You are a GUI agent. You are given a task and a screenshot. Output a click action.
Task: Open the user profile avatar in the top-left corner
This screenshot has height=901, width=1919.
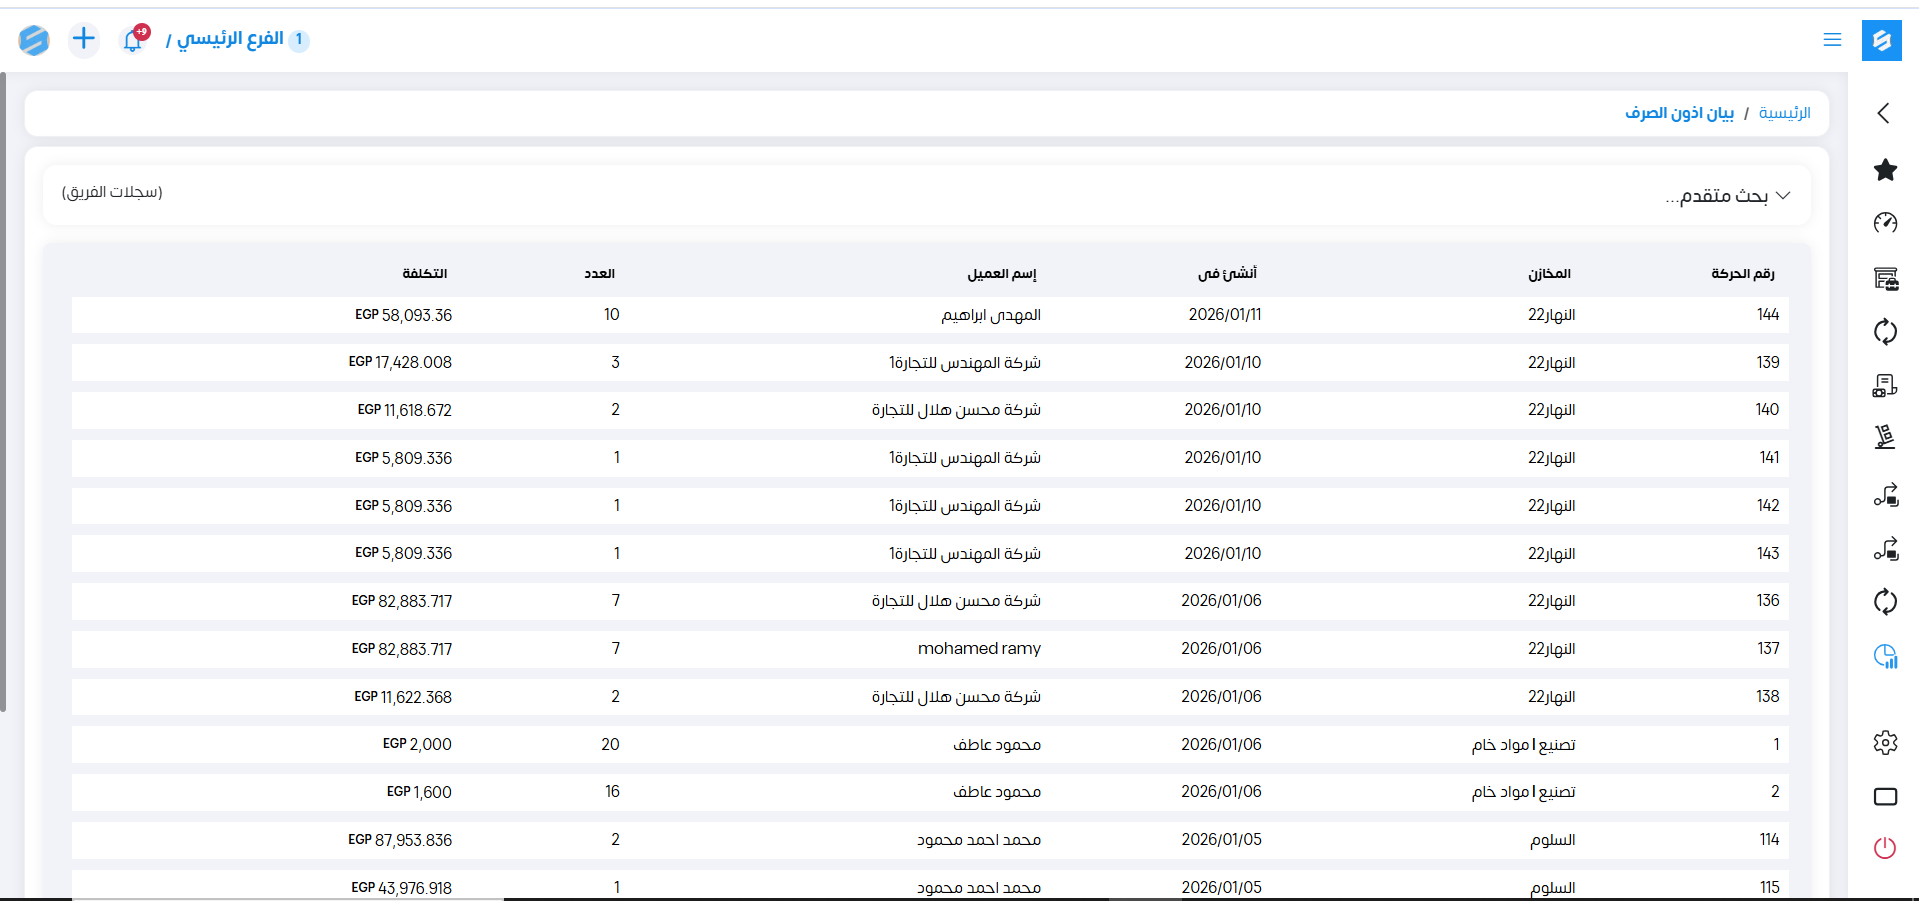pos(34,40)
